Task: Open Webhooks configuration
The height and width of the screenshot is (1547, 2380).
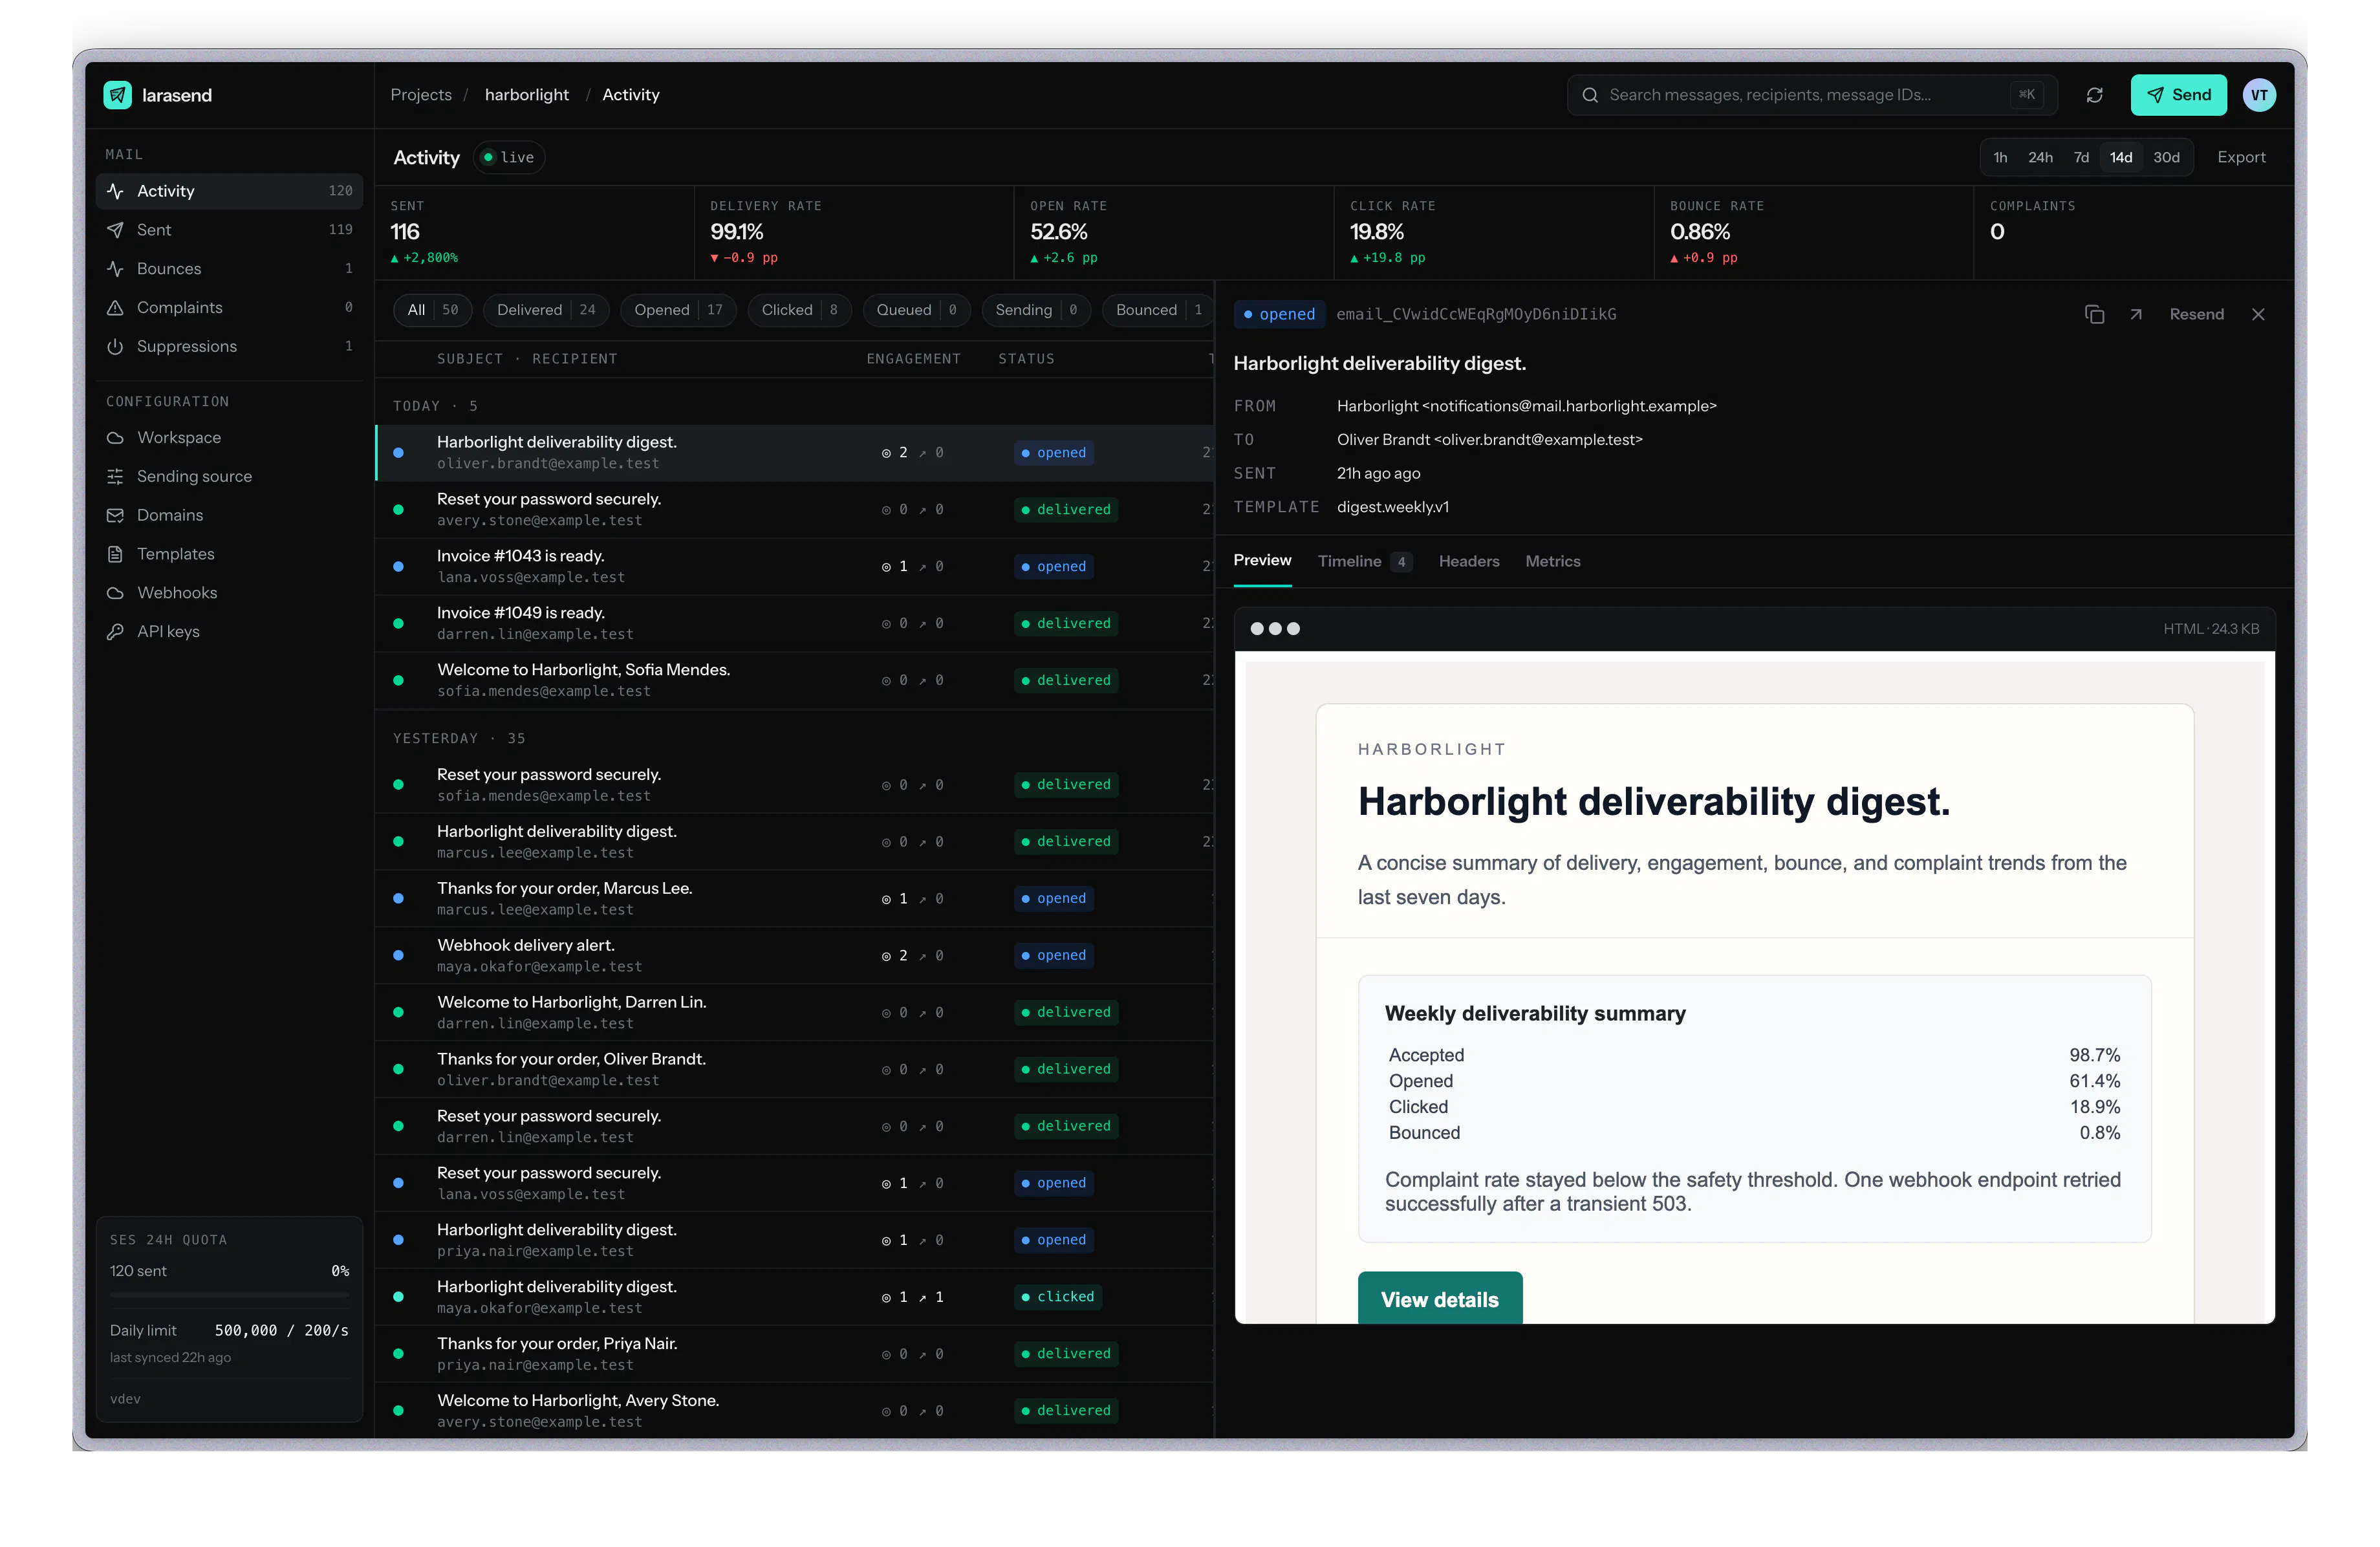Action: pyautogui.click(x=229, y=593)
